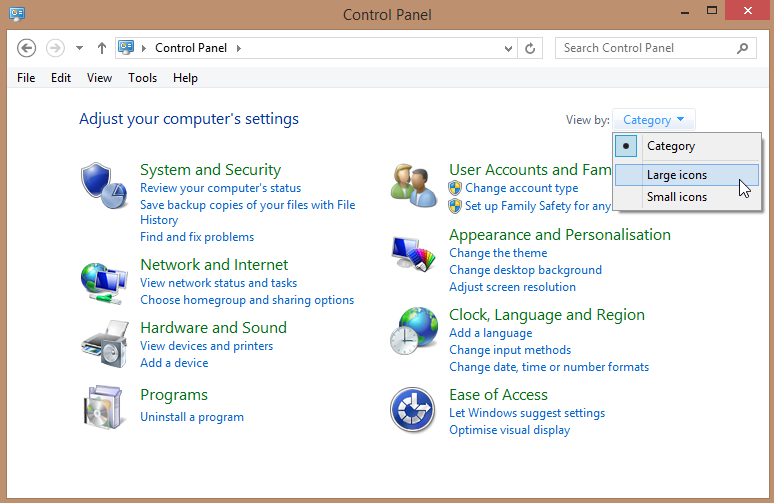Click View network status and tasks
Image resolution: width=774 pixels, height=503 pixels.
pos(219,283)
